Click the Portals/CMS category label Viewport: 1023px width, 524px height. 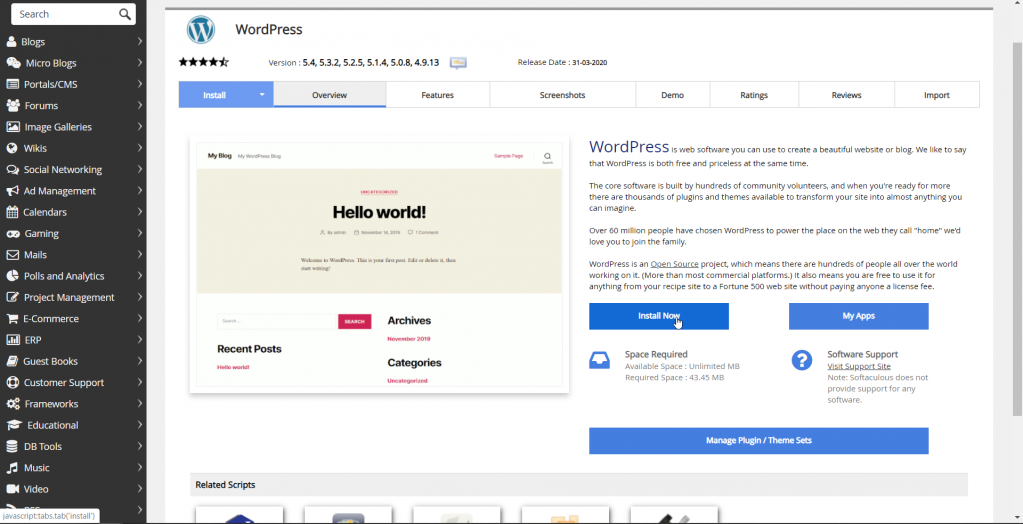[x=51, y=84]
